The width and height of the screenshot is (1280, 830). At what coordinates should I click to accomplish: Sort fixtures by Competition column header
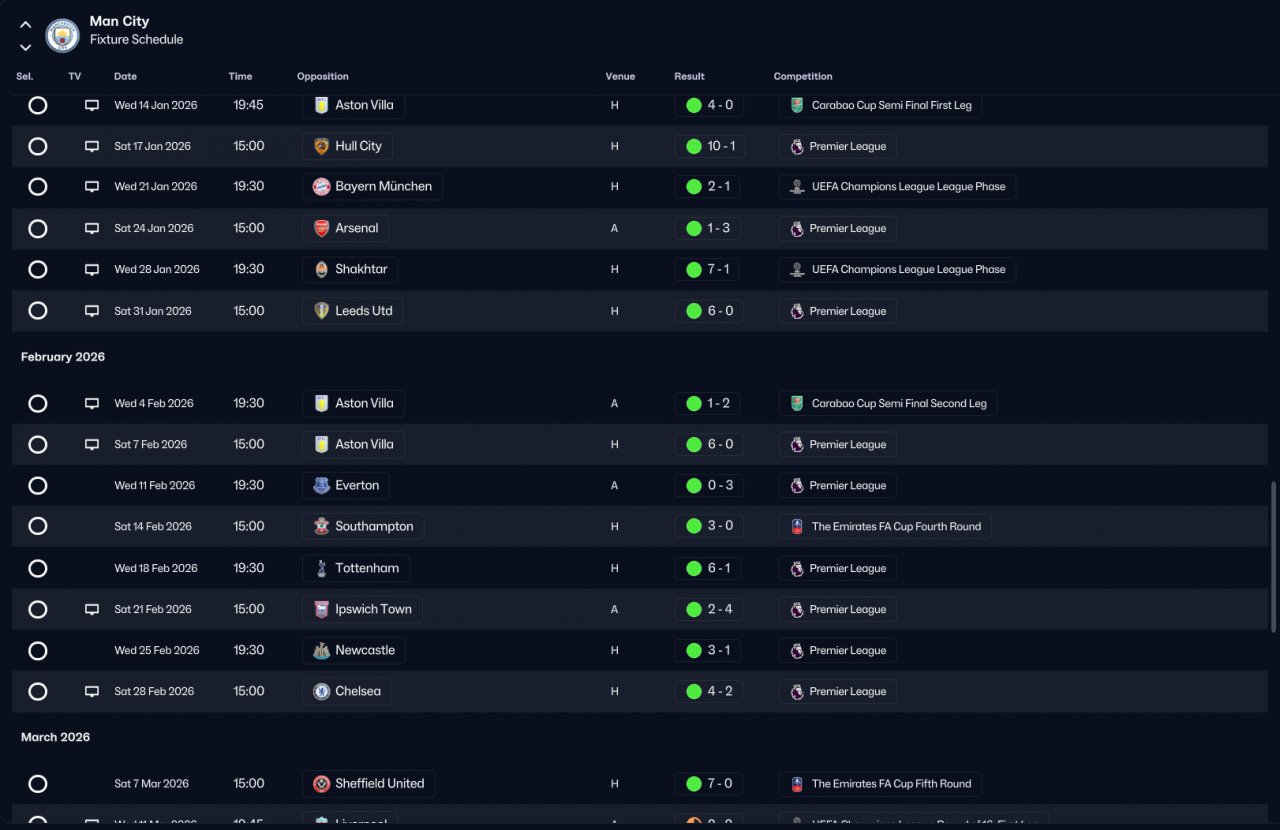(803, 76)
